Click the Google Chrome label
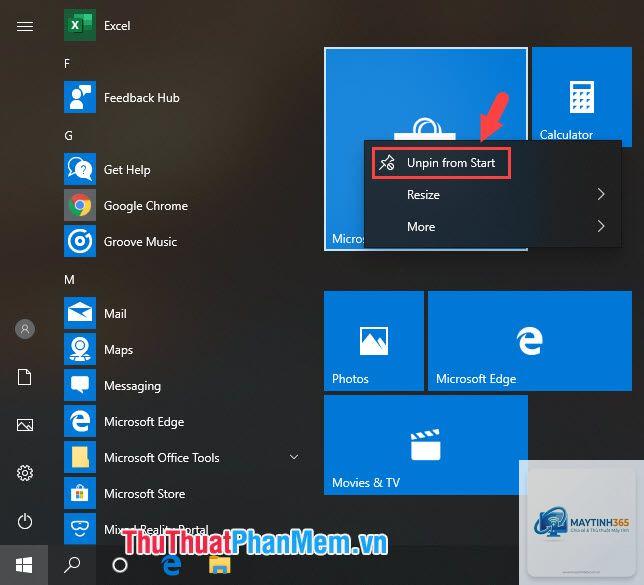Screen dimensions: 644x585 146,206
